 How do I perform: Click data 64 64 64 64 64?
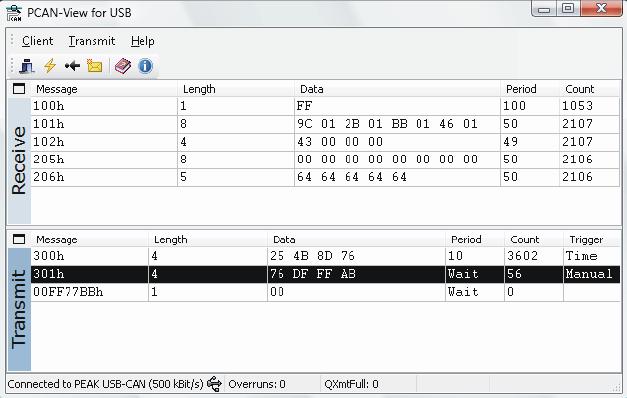click(352, 177)
